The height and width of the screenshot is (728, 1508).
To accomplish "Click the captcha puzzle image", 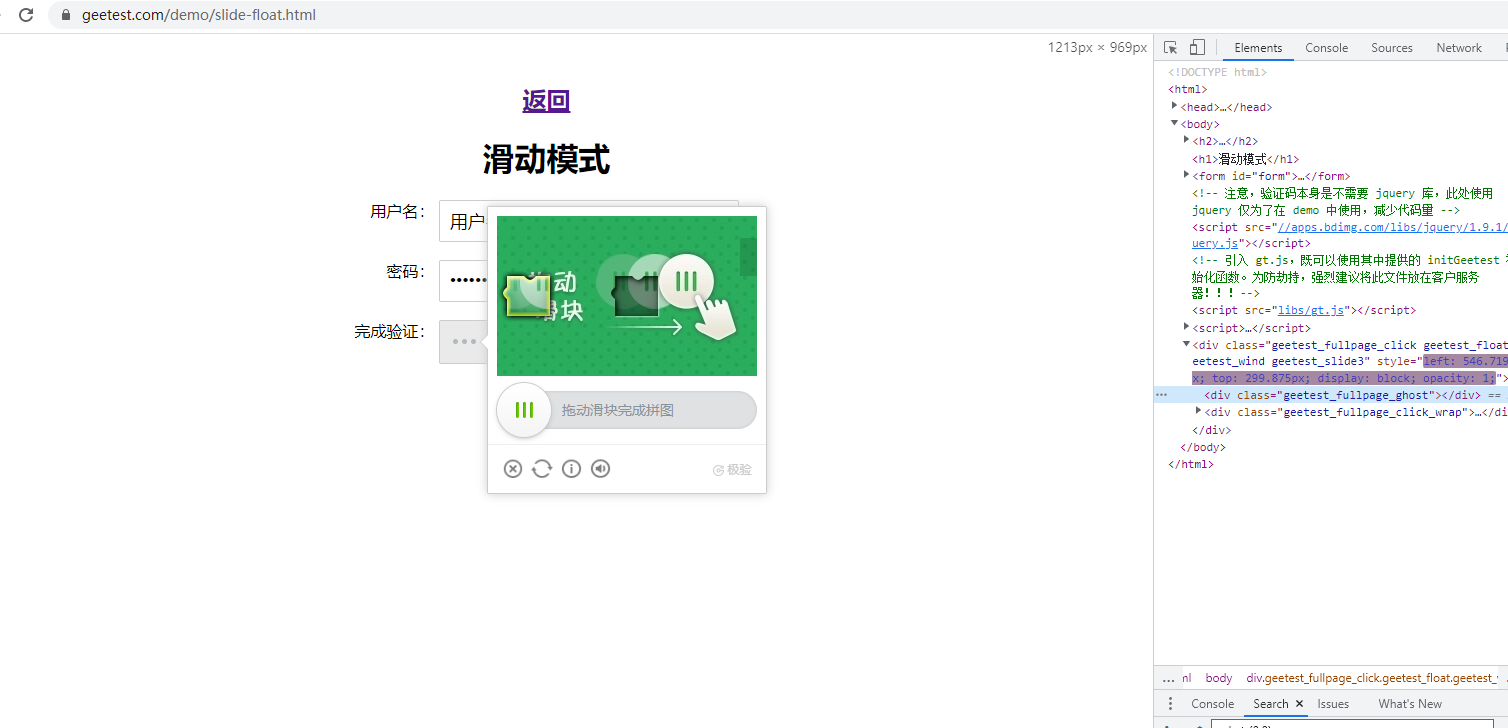I will 627,296.
